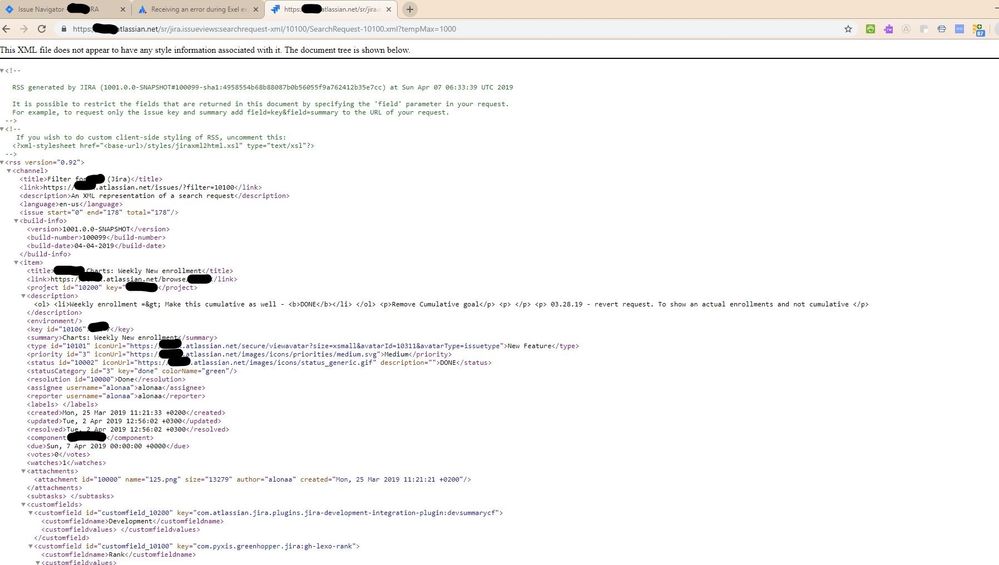The image size is (999, 565).
Task: Click the project id="10200" line
Action: [111, 287]
